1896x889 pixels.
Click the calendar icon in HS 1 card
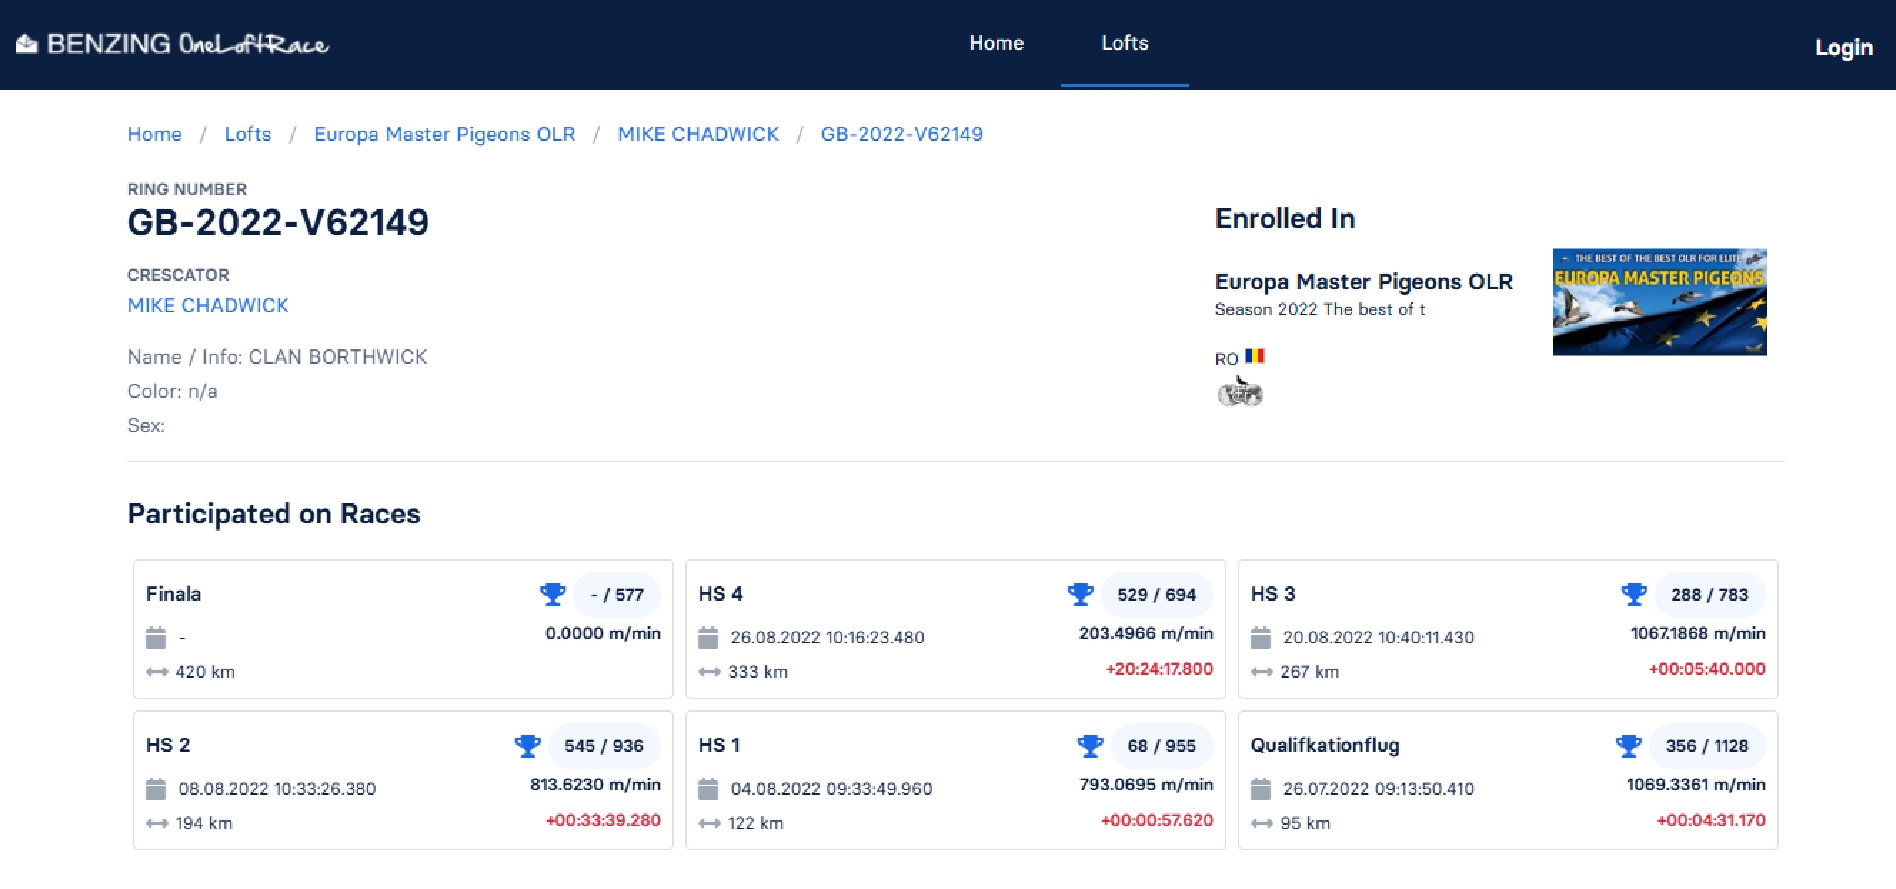pos(708,789)
